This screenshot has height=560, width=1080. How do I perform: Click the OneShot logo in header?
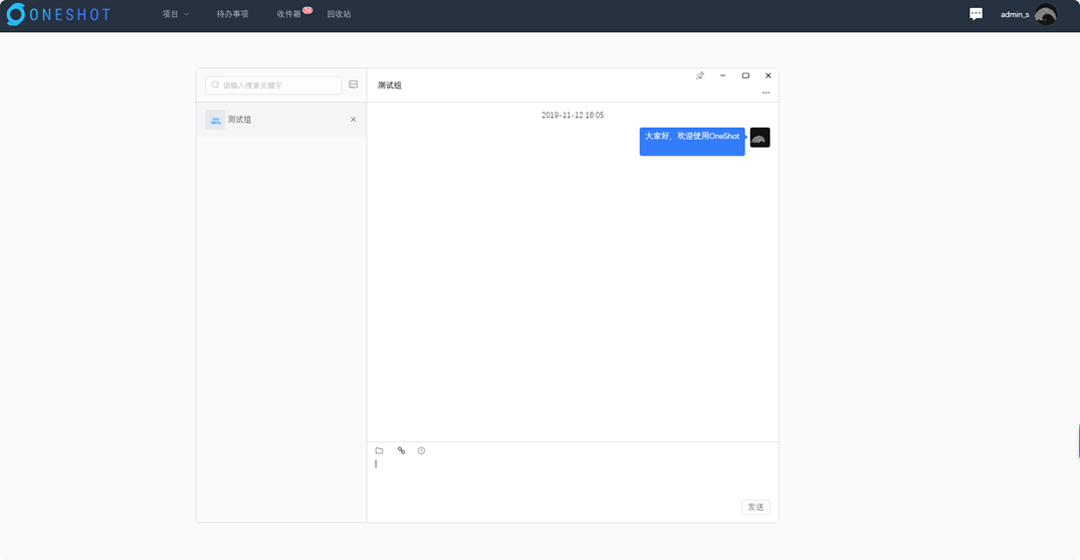[x=58, y=14]
